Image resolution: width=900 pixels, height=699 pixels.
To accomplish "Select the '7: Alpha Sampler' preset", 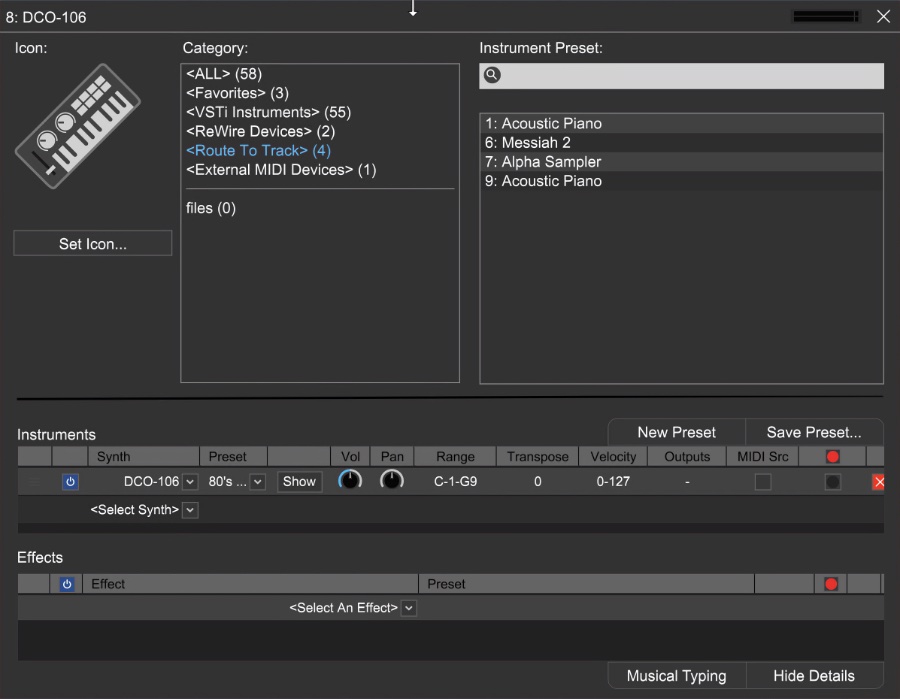I will tap(681, 162).
